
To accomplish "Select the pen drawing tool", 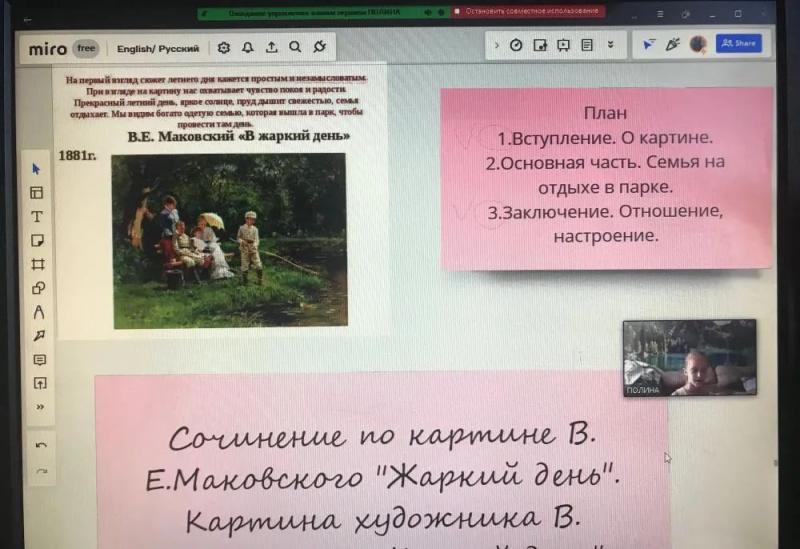I will point(39,312).
